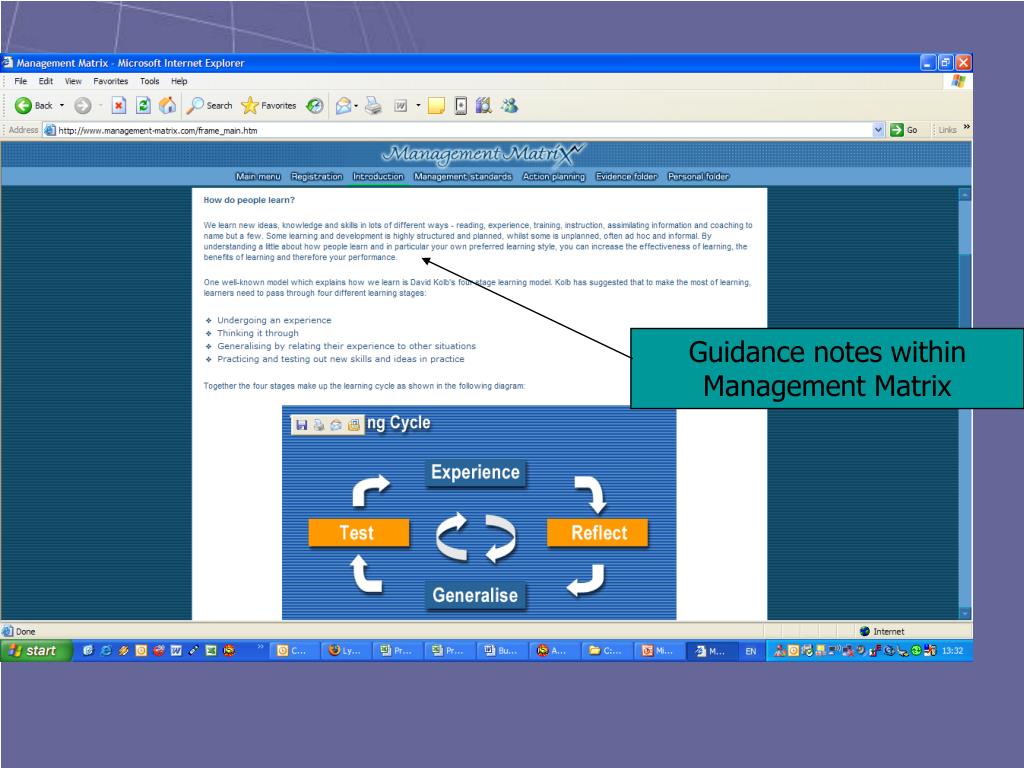Open the Tools menu
This screenshot has width=1024, height=768.
point(150,81)
